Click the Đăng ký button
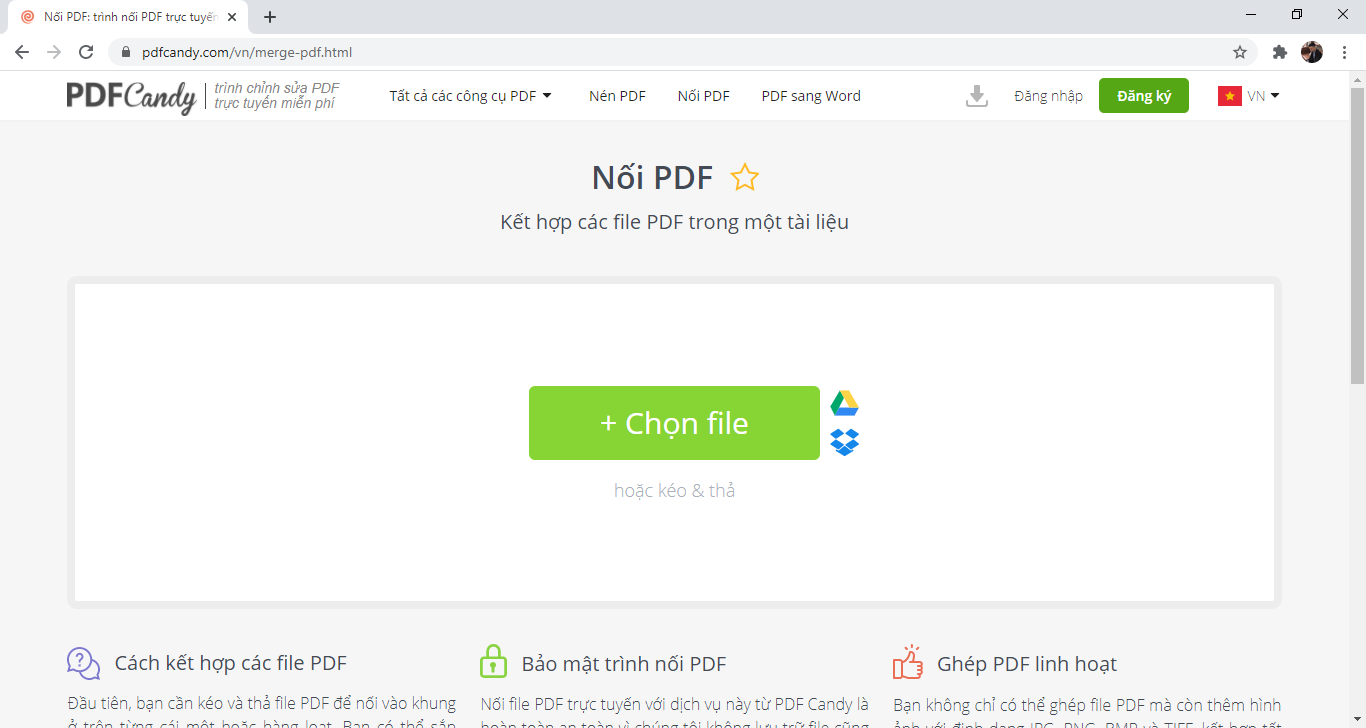1366x728 pixels. click(1144, 96)
